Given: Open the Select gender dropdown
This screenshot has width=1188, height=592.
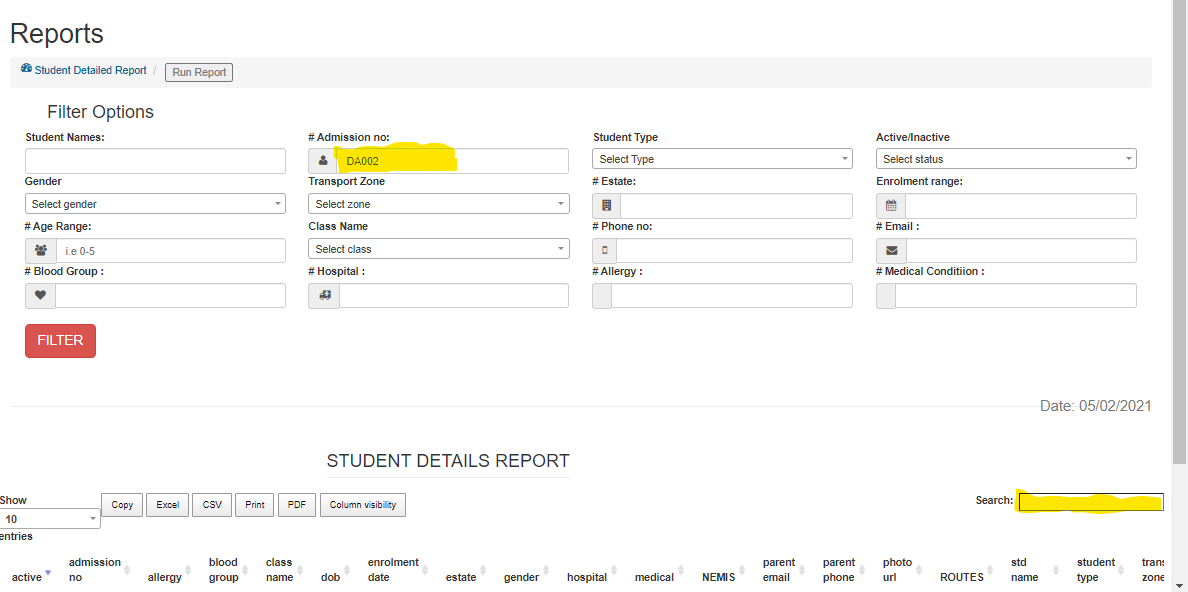Looking at the screenshot, I should pyautogui.click(x=155, y=204).
